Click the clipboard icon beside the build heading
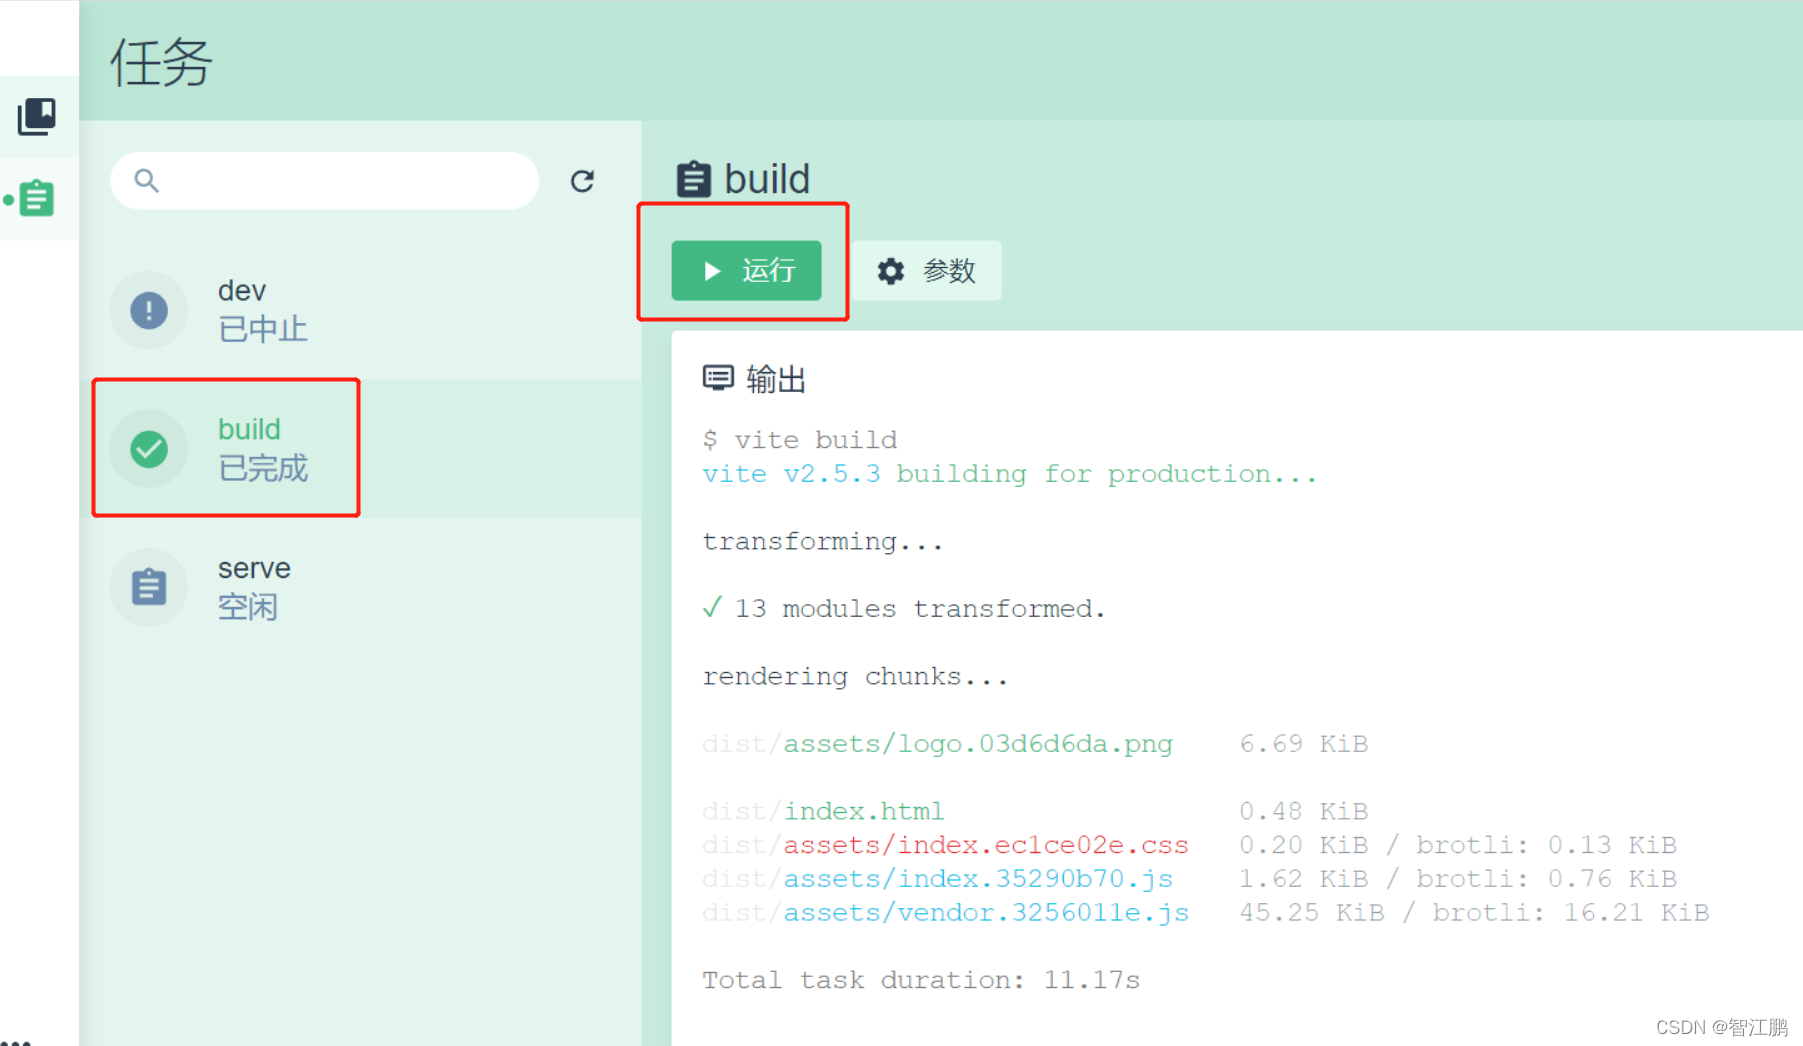 click(692, 179)
